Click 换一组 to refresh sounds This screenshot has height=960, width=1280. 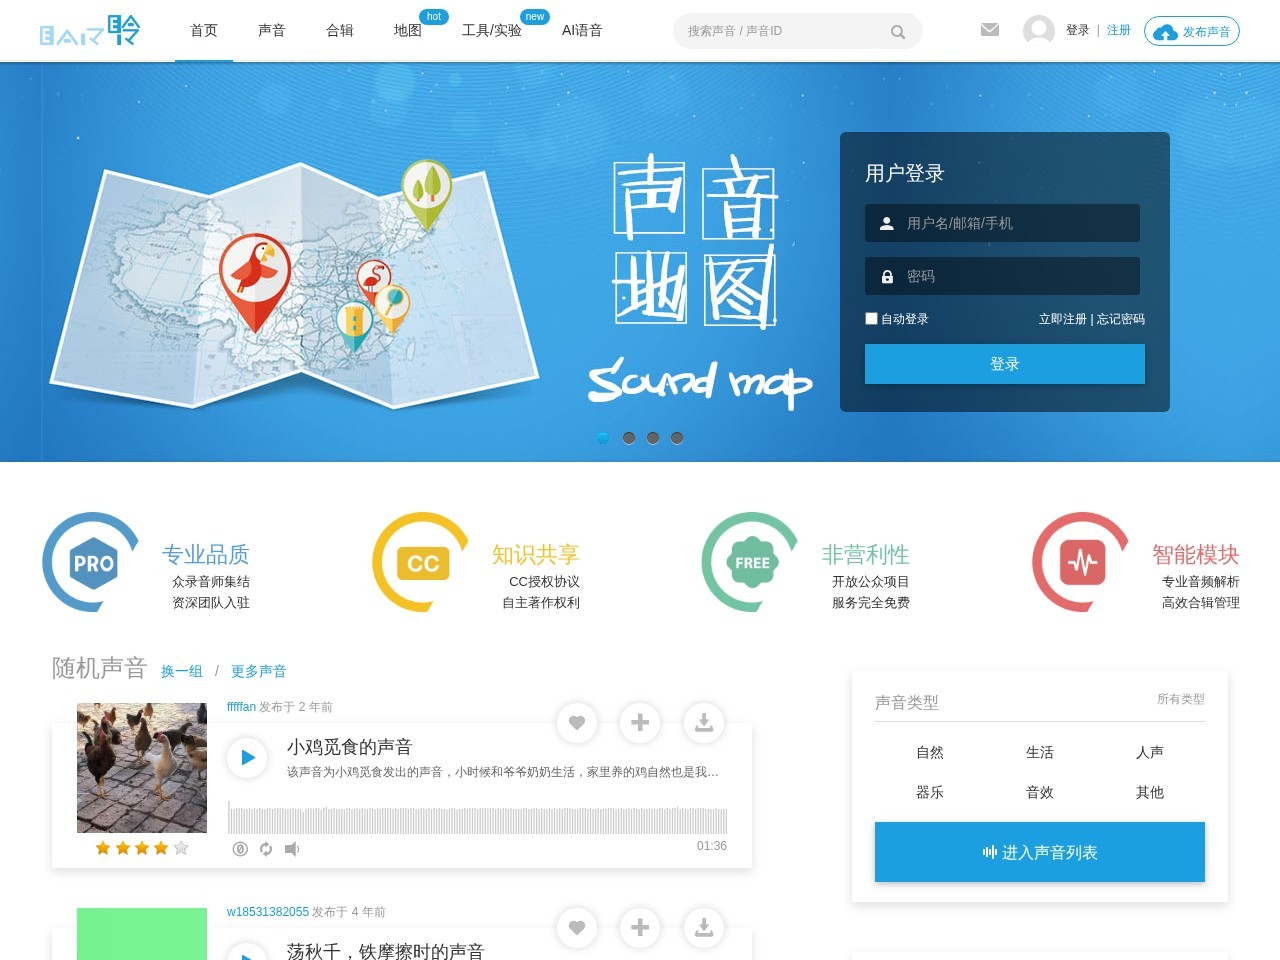182,671
